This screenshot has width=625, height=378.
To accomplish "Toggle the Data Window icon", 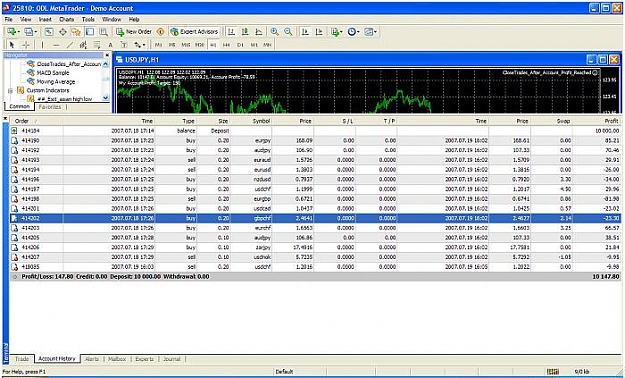I will pos(63,32).
